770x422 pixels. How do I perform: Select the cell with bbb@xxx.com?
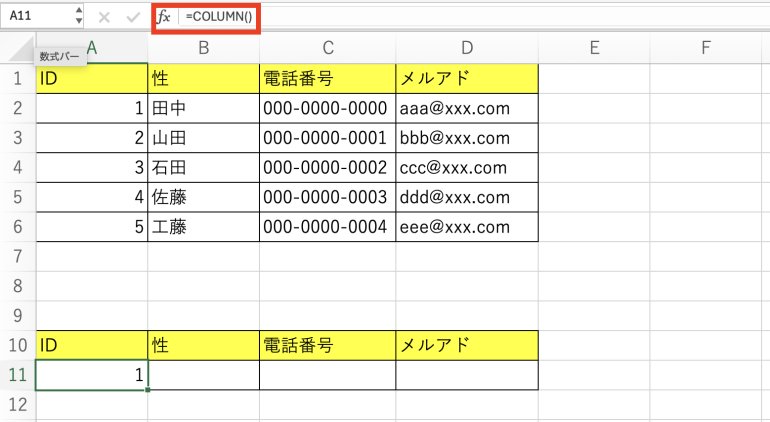coord(467,138)
